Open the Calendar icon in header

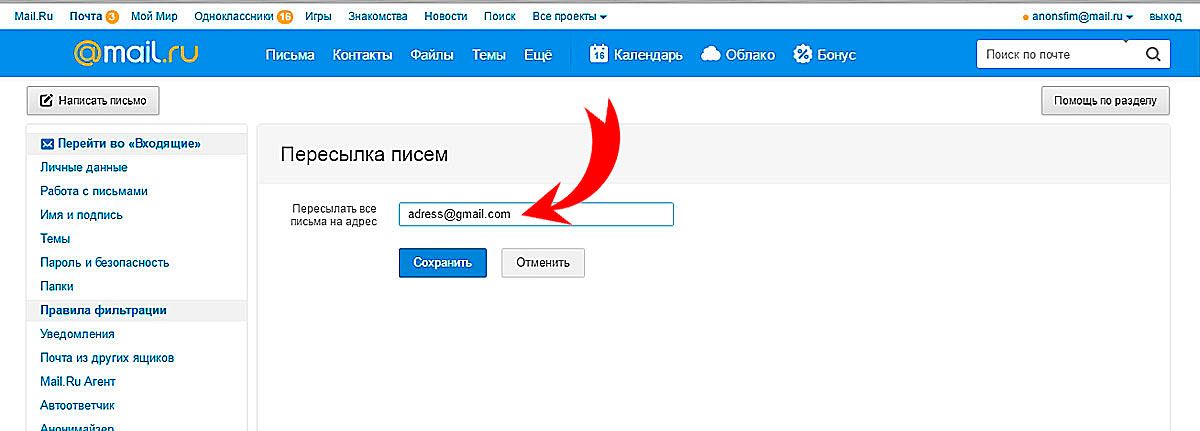coord(599,54)
